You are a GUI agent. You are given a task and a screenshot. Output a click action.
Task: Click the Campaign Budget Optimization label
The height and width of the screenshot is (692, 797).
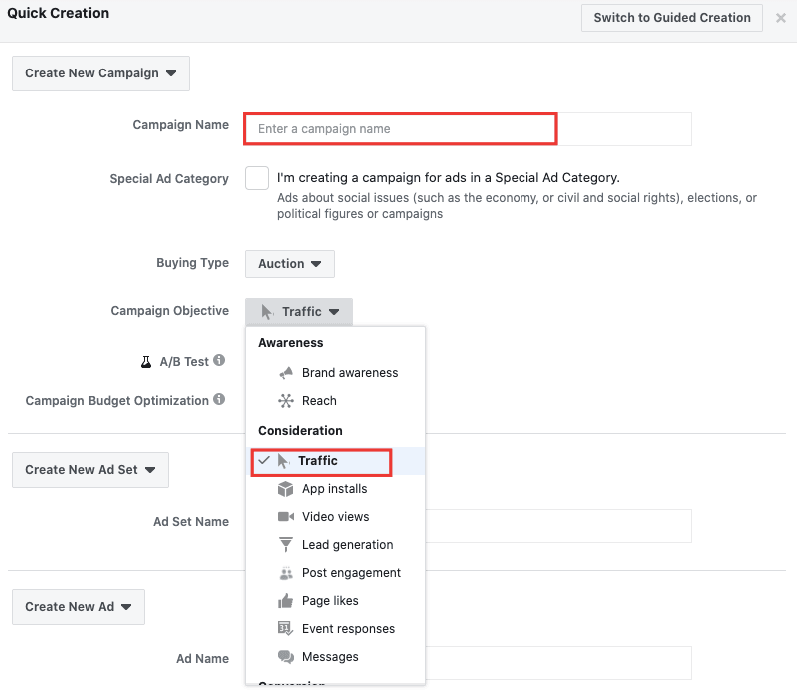tap(117, 401)
